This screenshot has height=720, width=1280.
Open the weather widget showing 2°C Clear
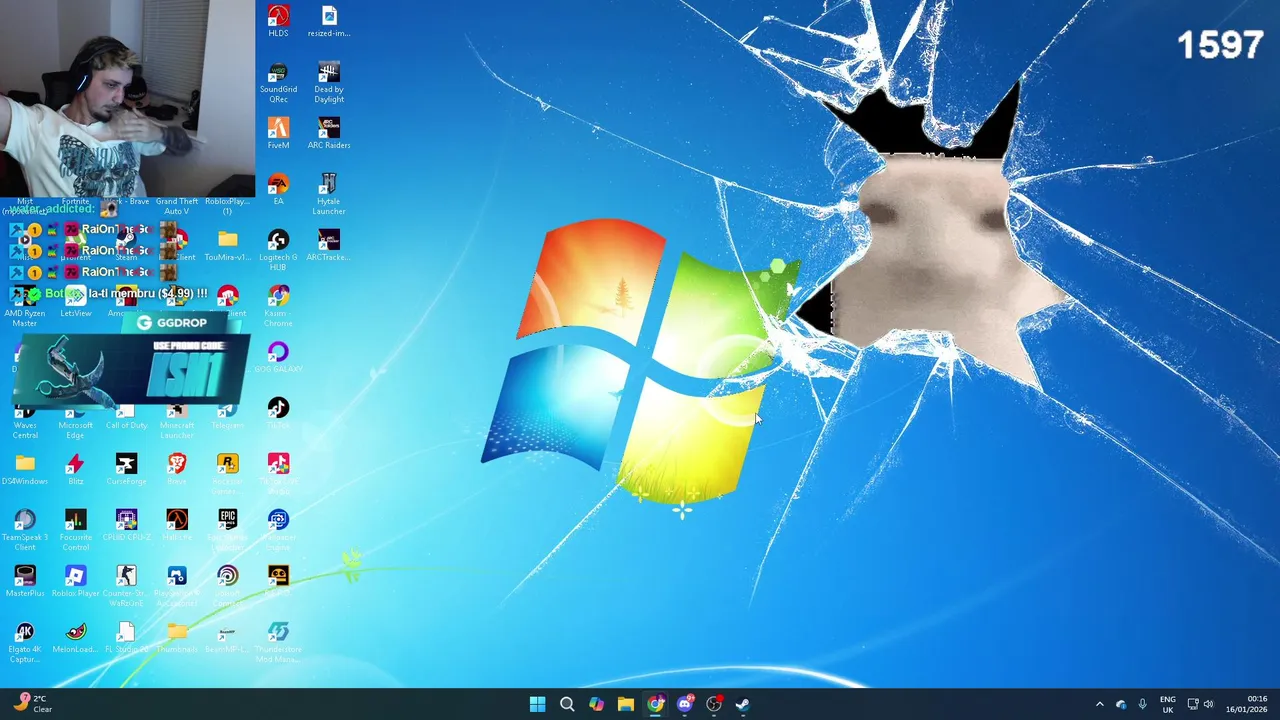32,704
